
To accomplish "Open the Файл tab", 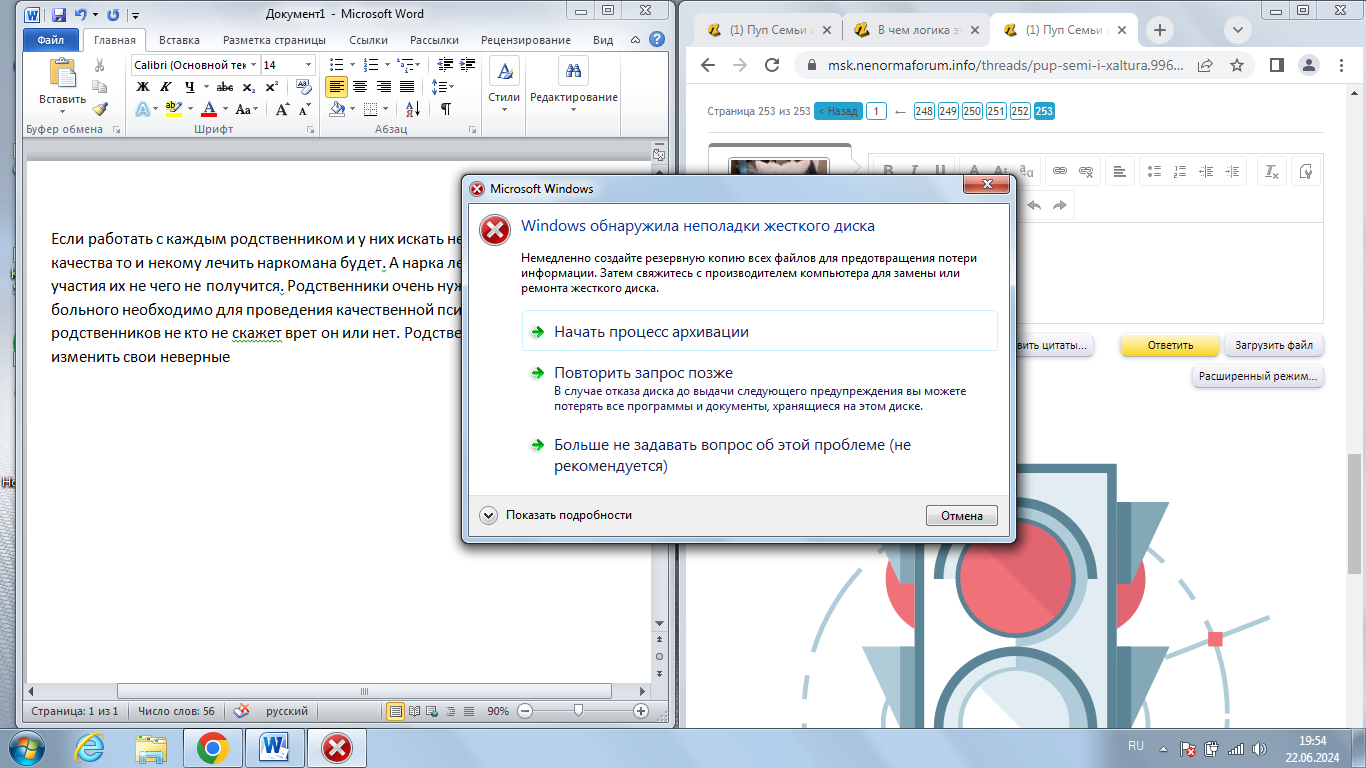I will (50, 40).
